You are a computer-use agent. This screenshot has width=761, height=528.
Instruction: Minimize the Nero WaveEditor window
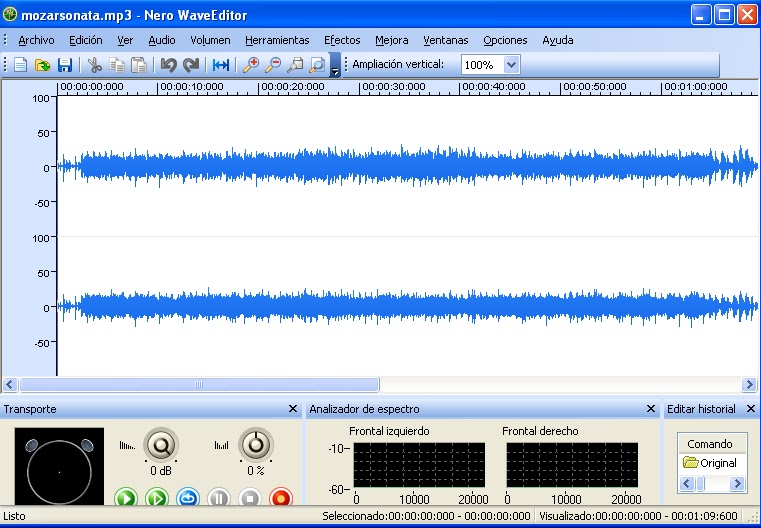click(700, 15)
